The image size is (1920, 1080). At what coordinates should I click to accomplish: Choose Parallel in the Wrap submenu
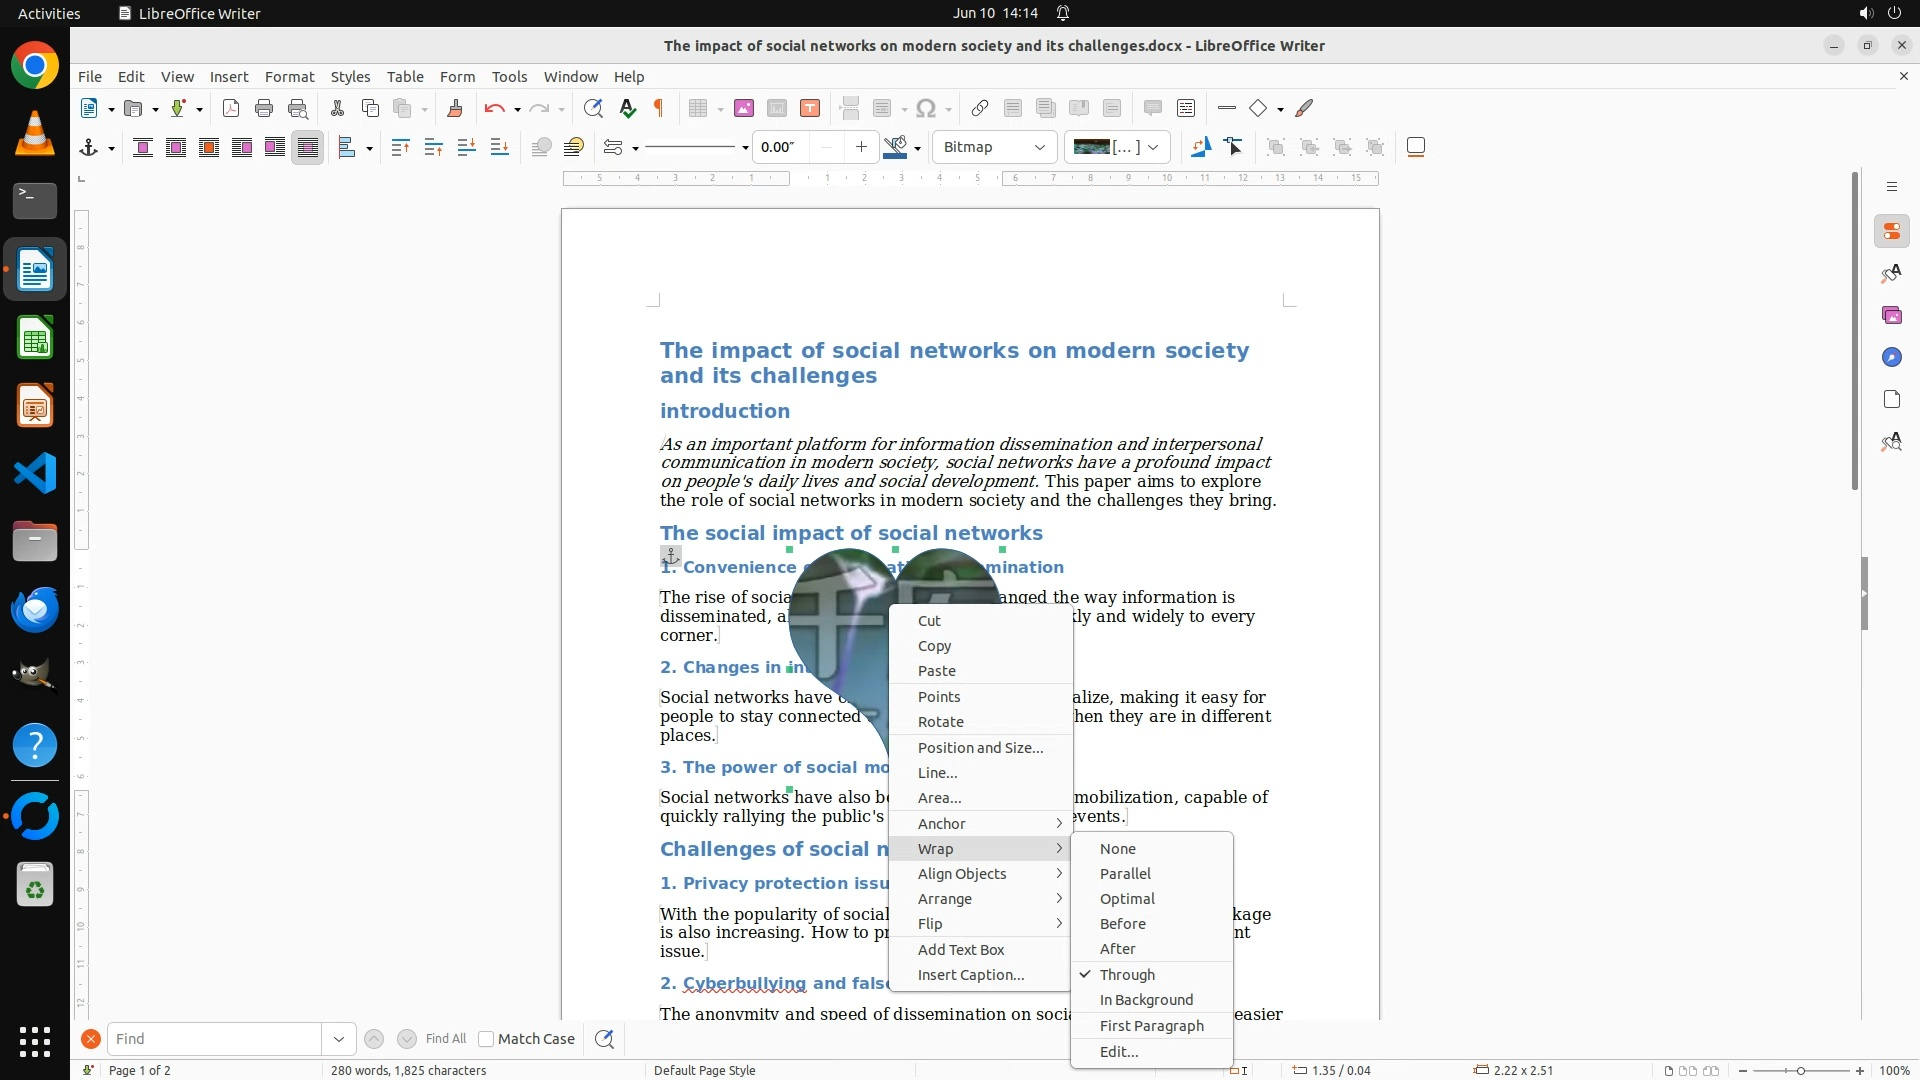click(1125, 874)
